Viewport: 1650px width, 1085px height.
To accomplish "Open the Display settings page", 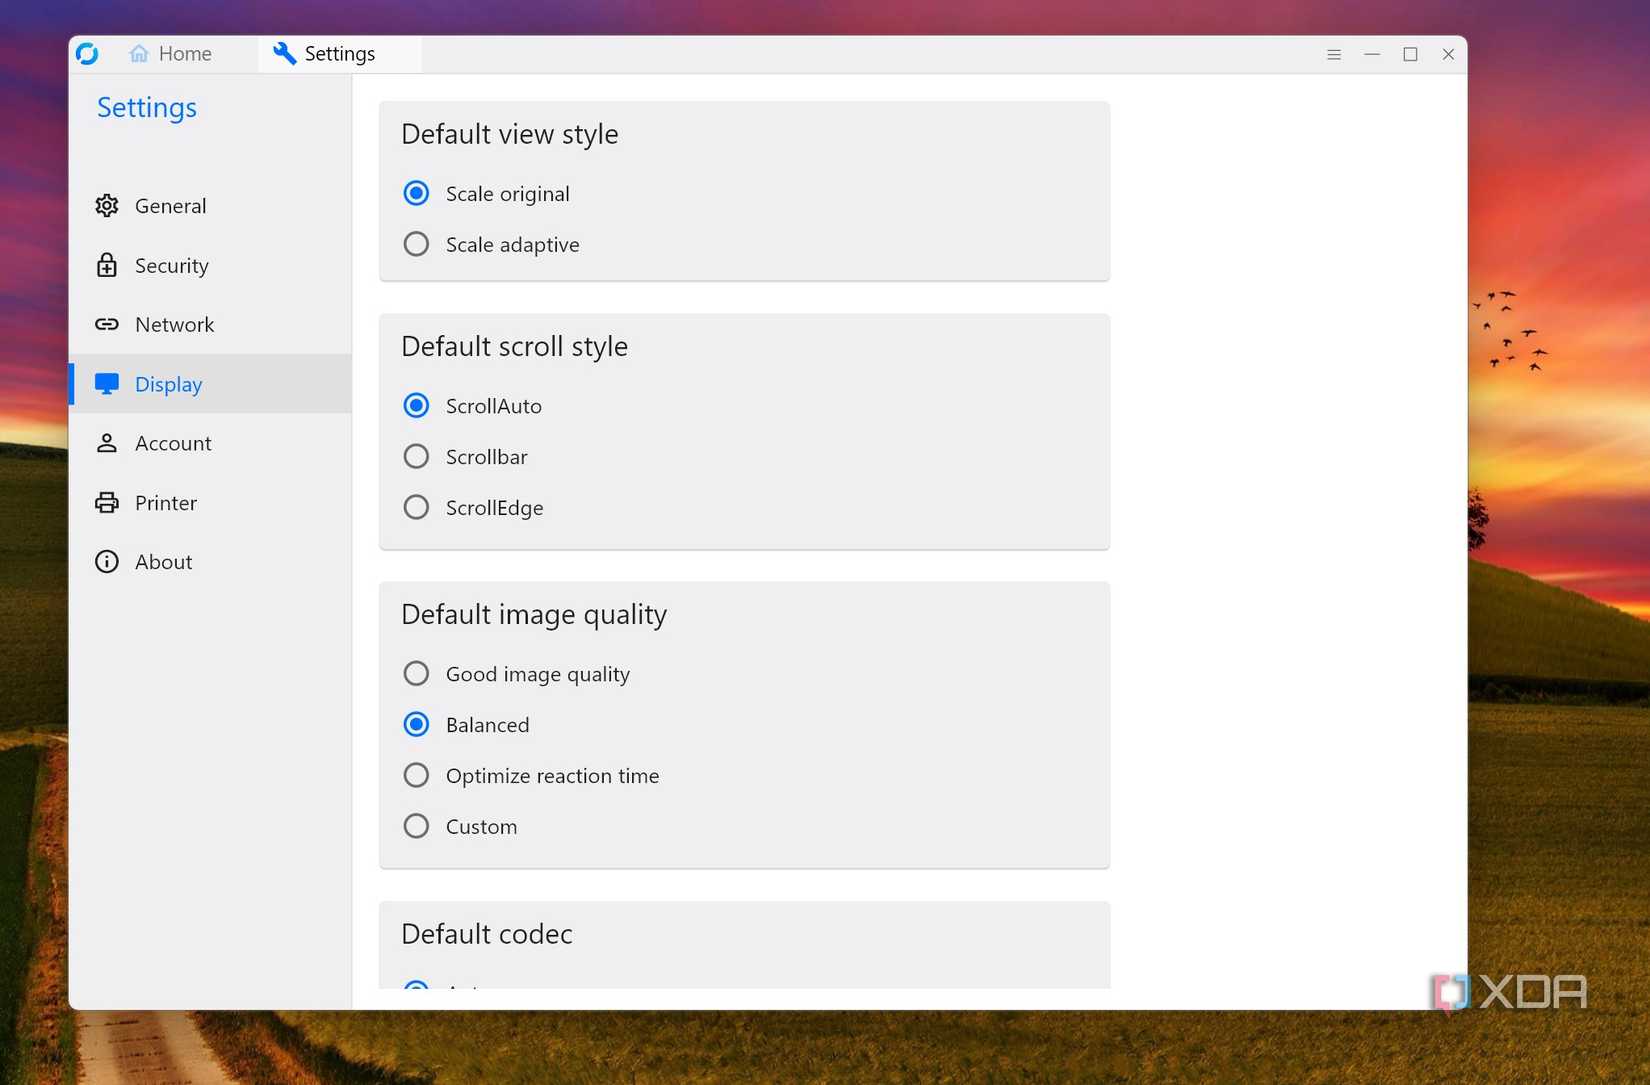I will pos(167,383).
